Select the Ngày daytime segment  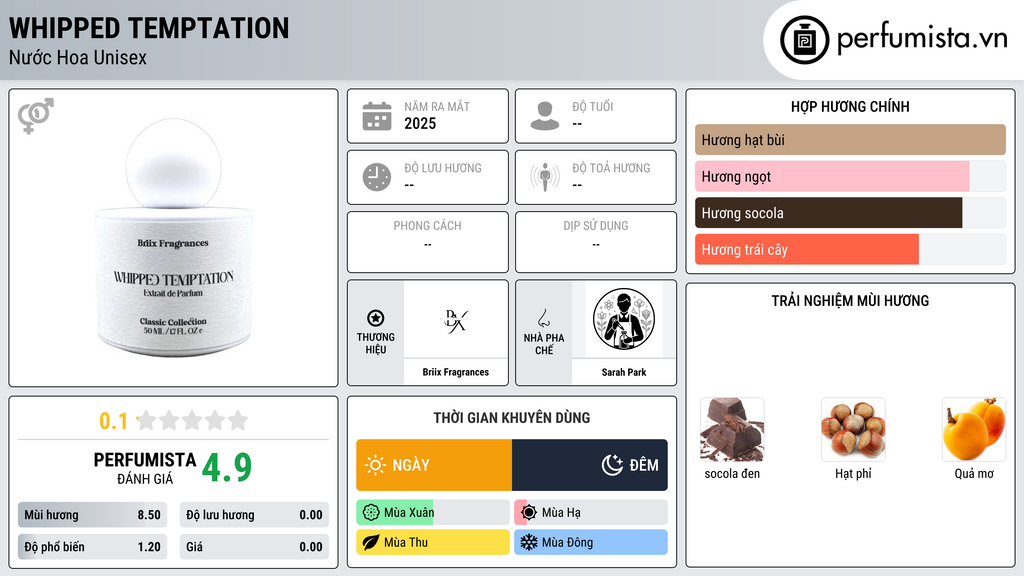pyautogui.click(x=434, y=465)
